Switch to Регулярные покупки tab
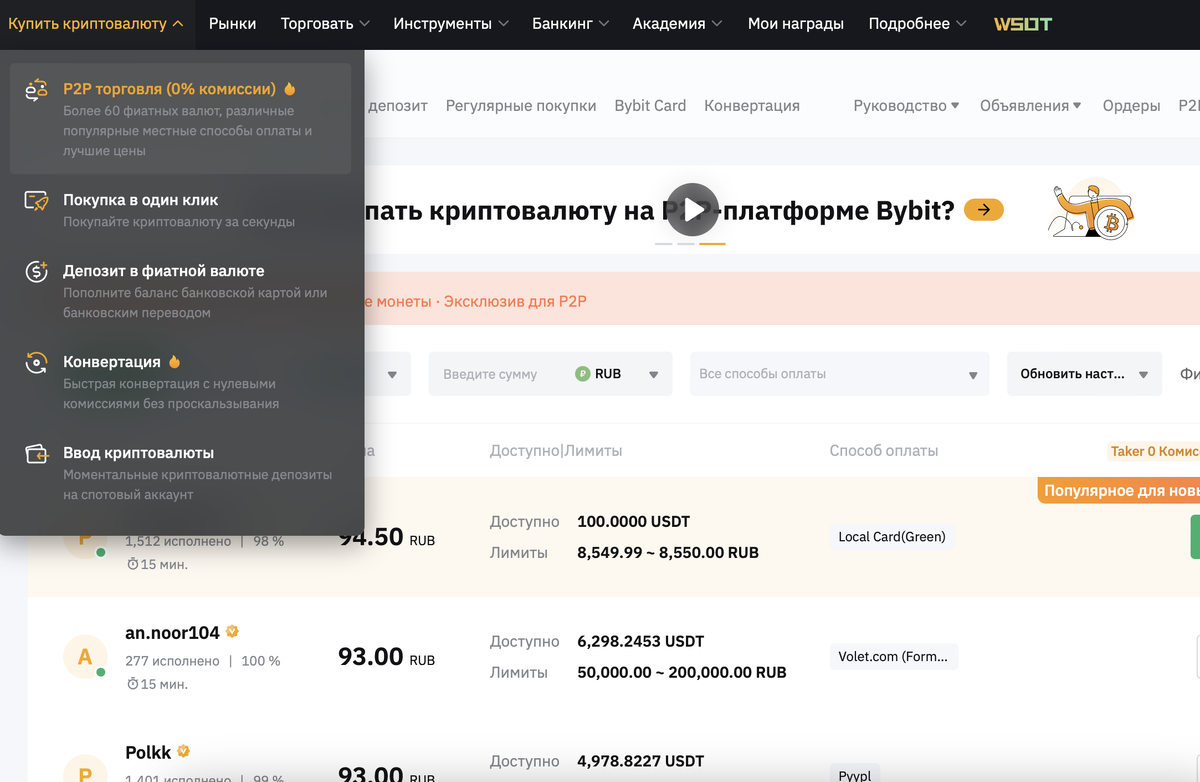Screen dimensions: 1200x782 521,105
